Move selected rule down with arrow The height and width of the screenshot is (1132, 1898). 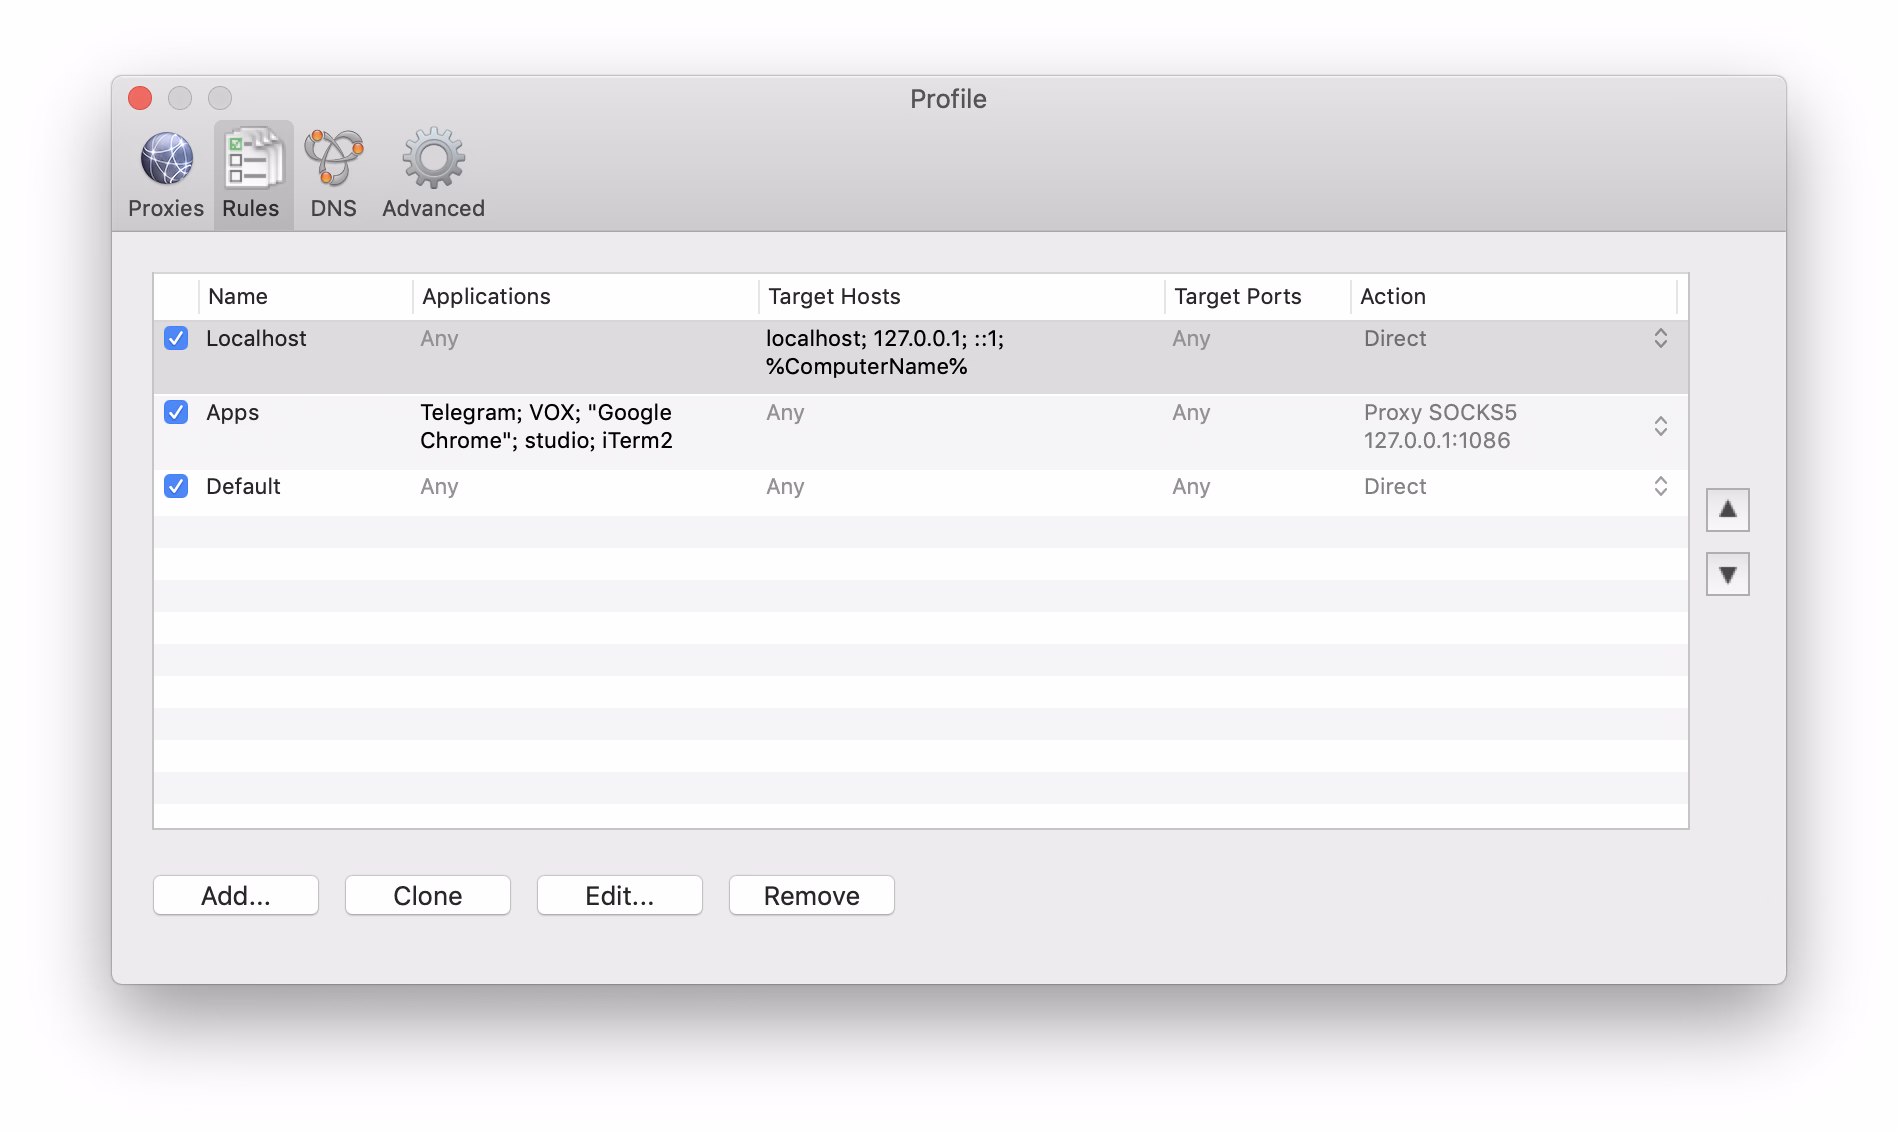click(x=1727, y=575)
